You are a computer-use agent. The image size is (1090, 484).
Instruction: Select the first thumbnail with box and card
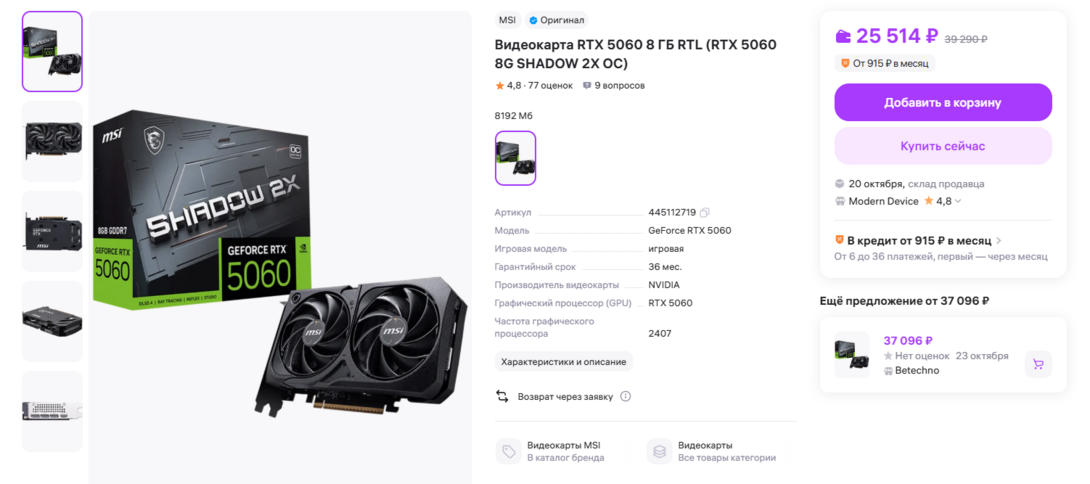[52, 51]
